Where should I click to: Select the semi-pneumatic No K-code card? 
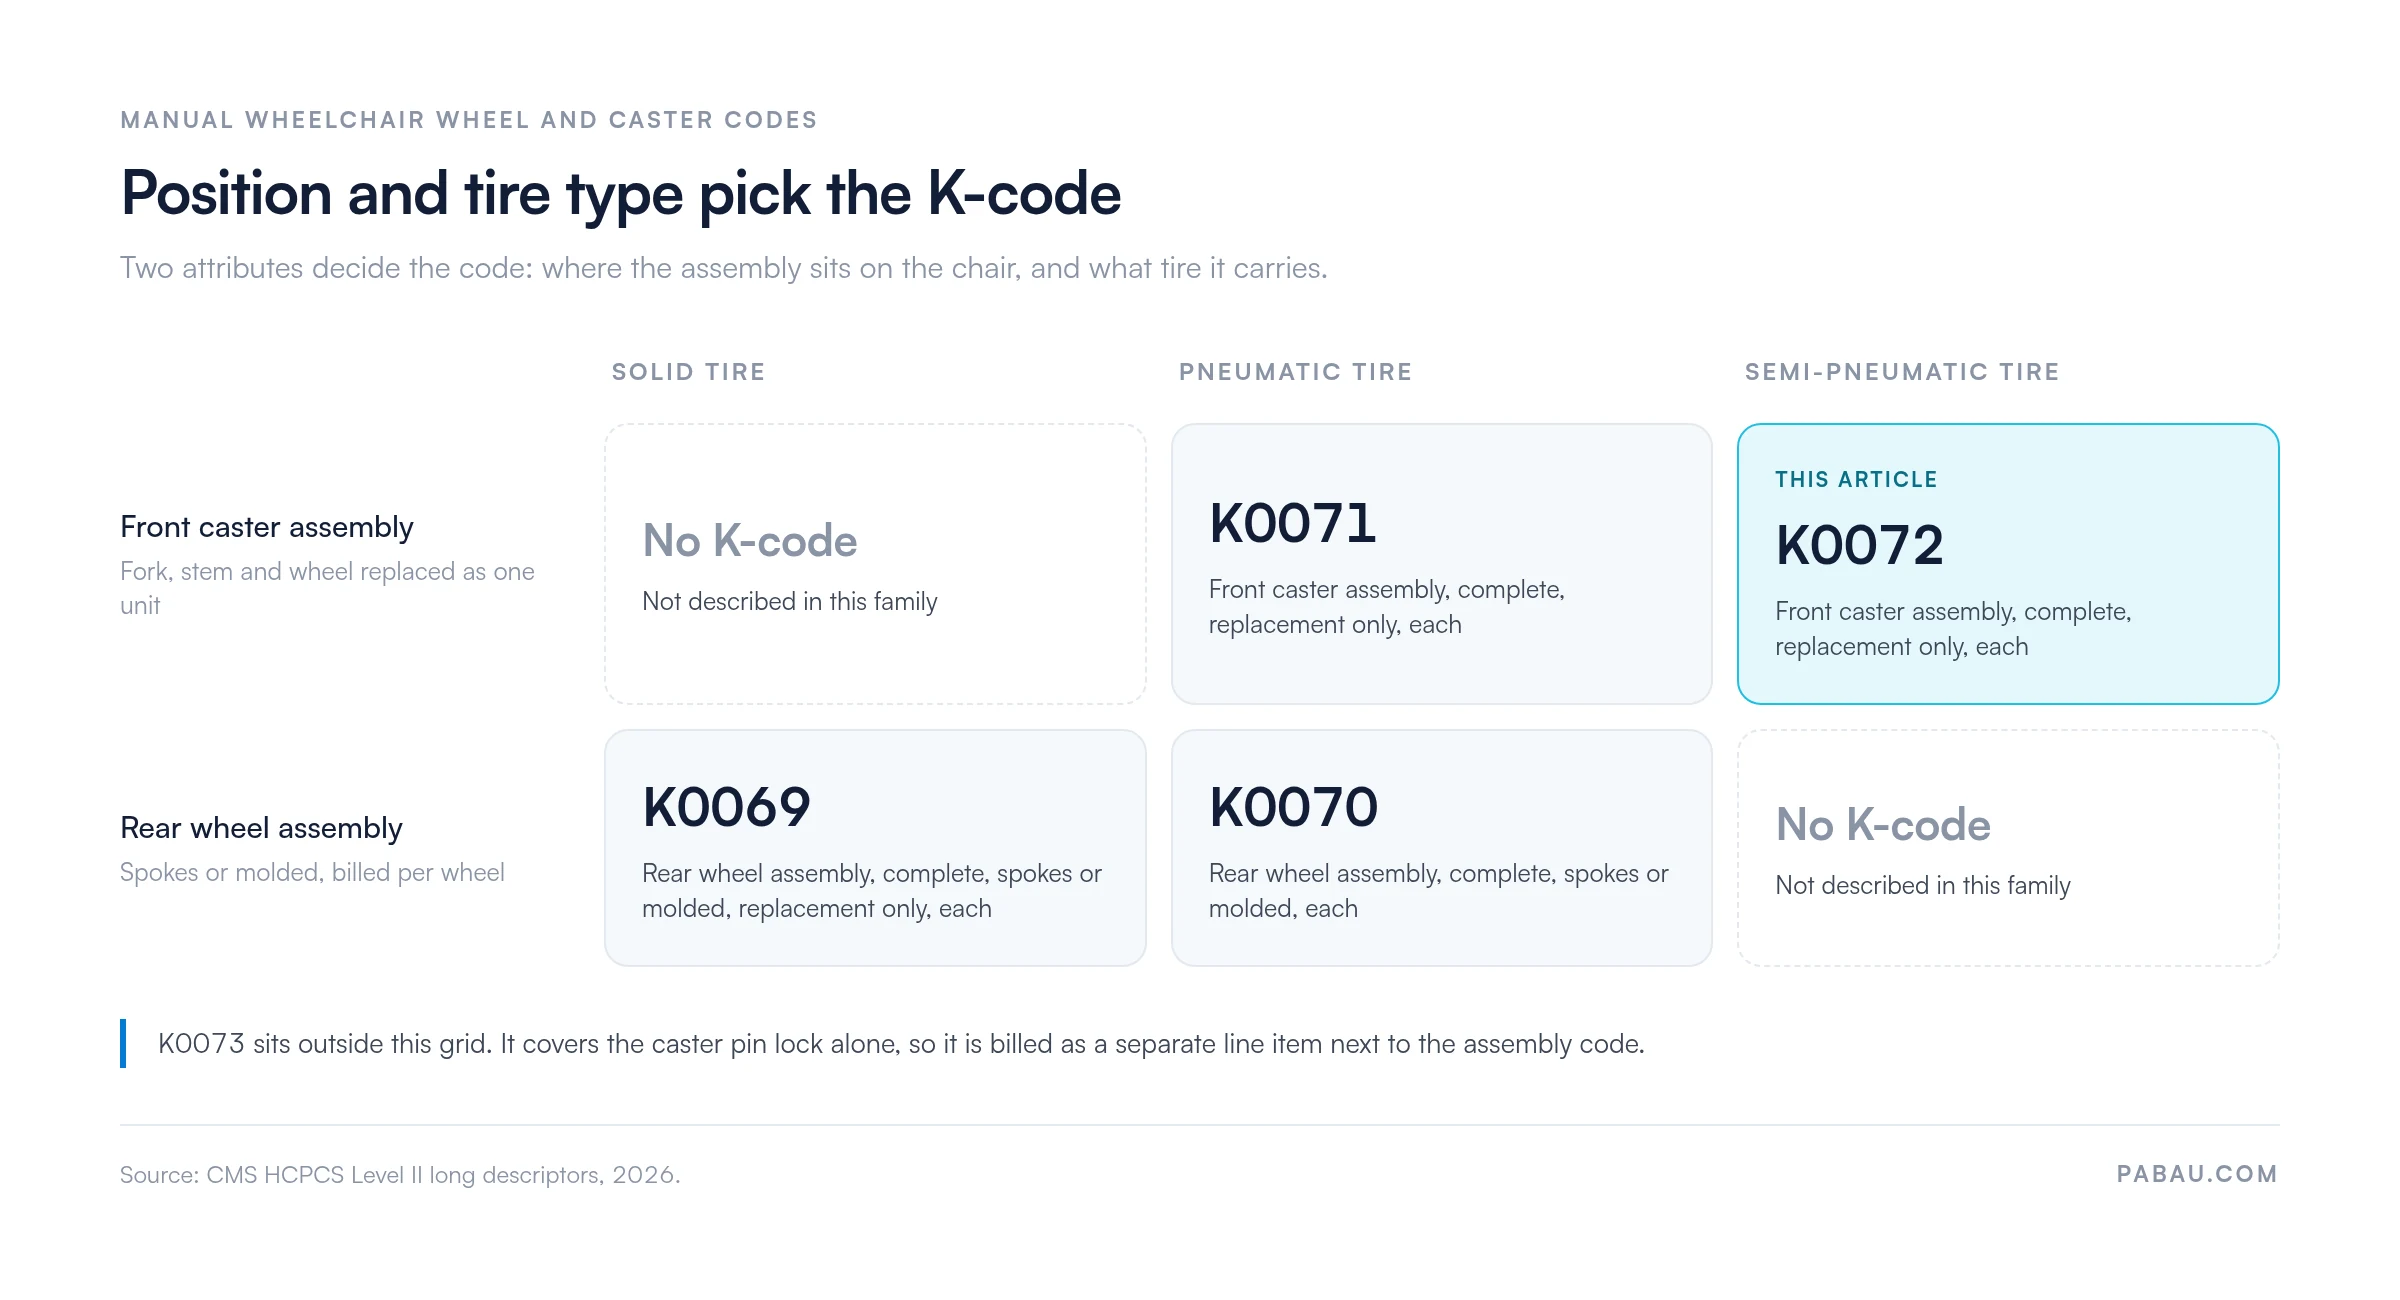click(x=2008, y=848)
